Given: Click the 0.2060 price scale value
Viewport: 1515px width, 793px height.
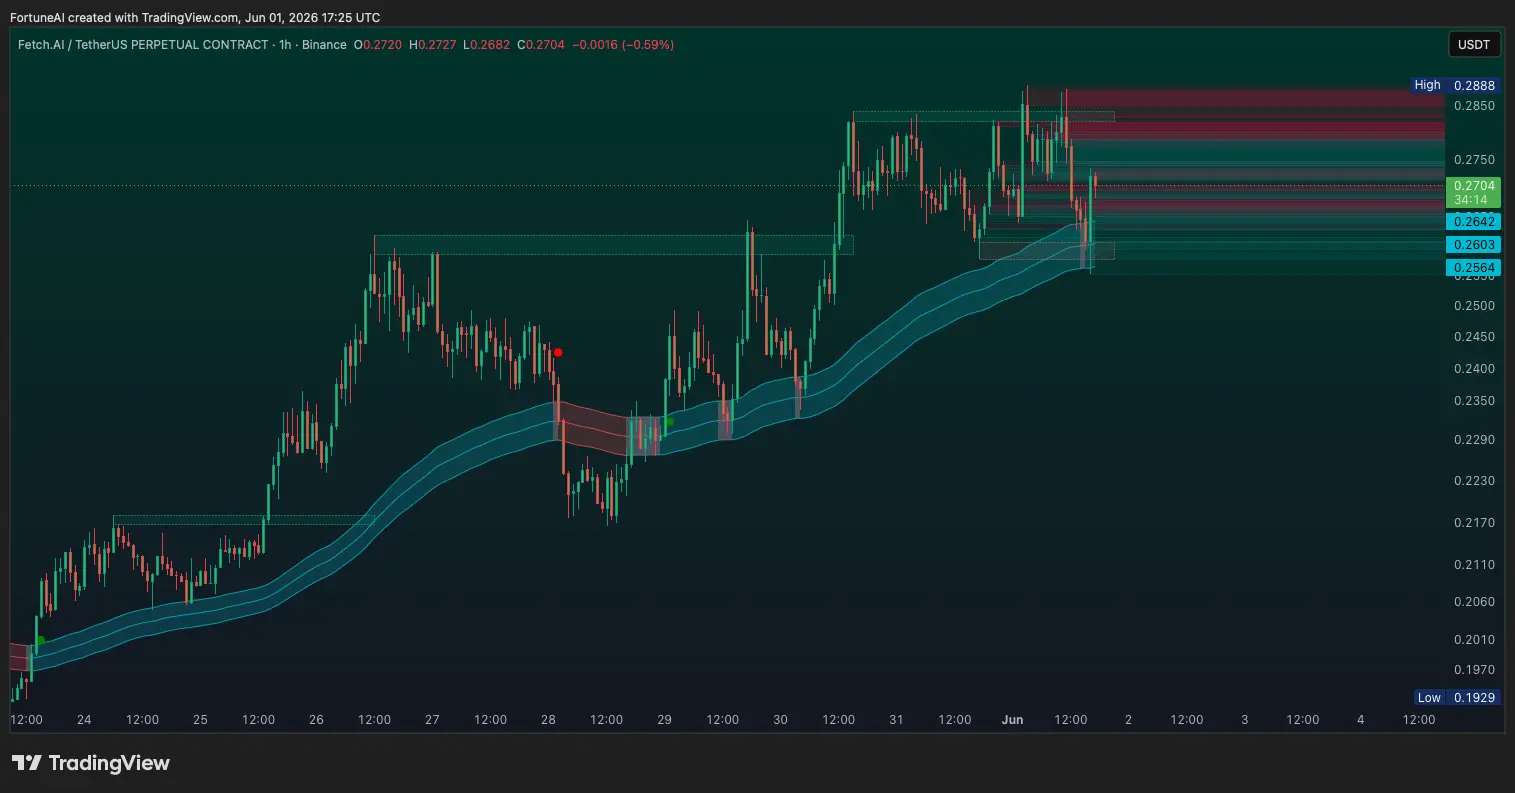Looking at the screenshot, I should click(1474, 602).
